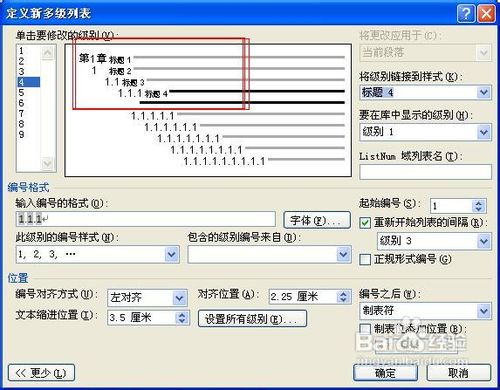Open the 字体 font button

(317, 220)
